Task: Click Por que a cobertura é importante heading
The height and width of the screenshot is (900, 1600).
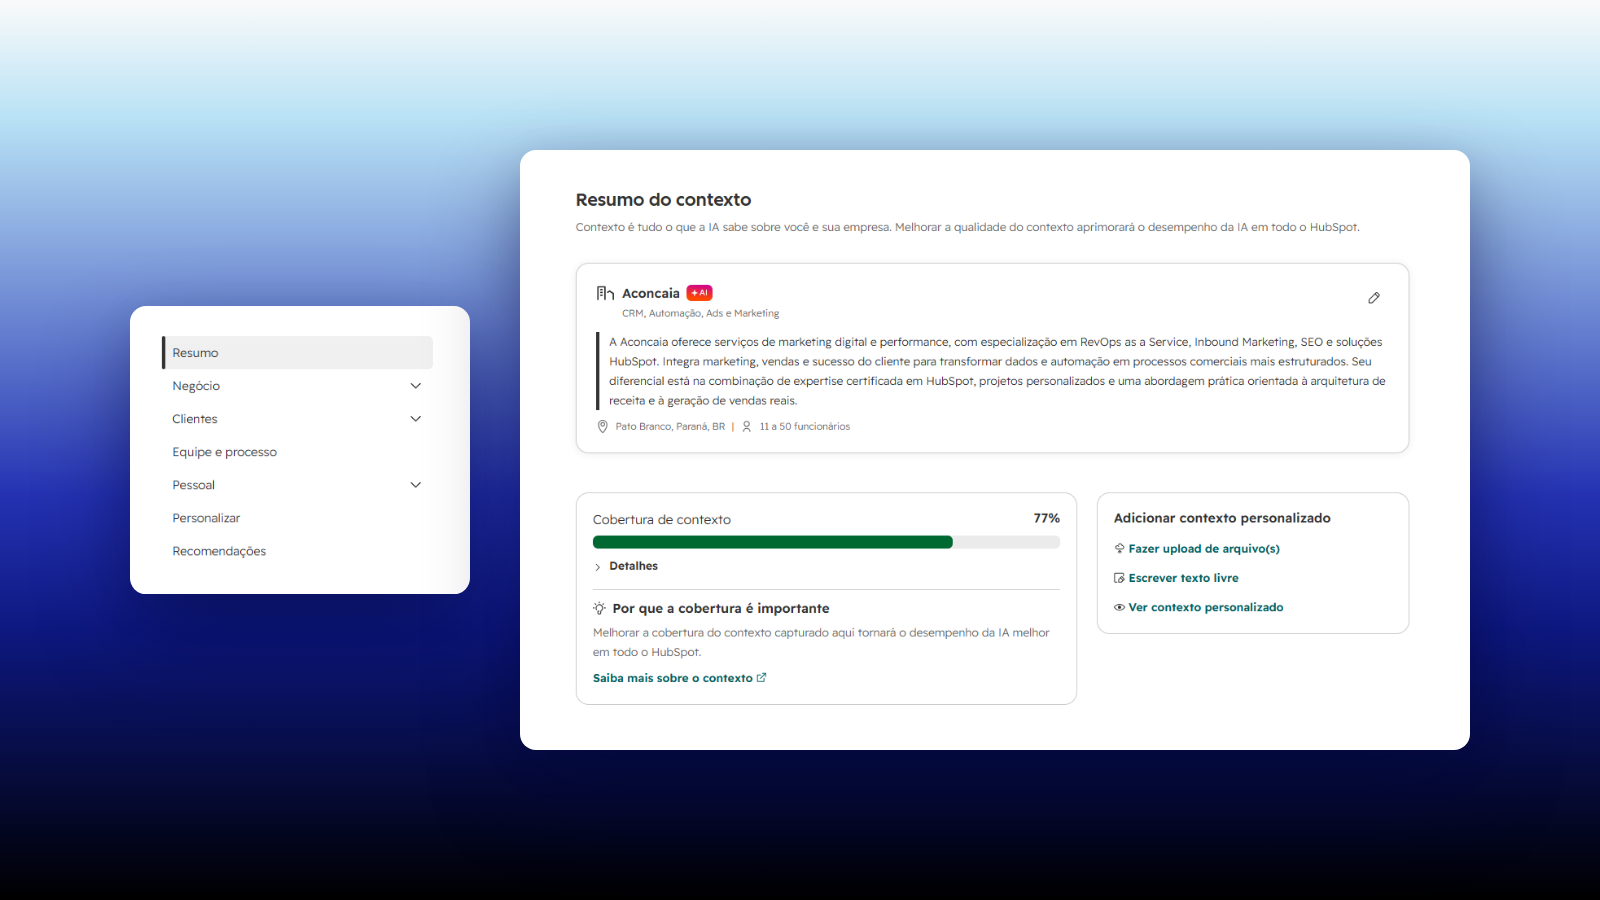Action: [x=721, y=608]
